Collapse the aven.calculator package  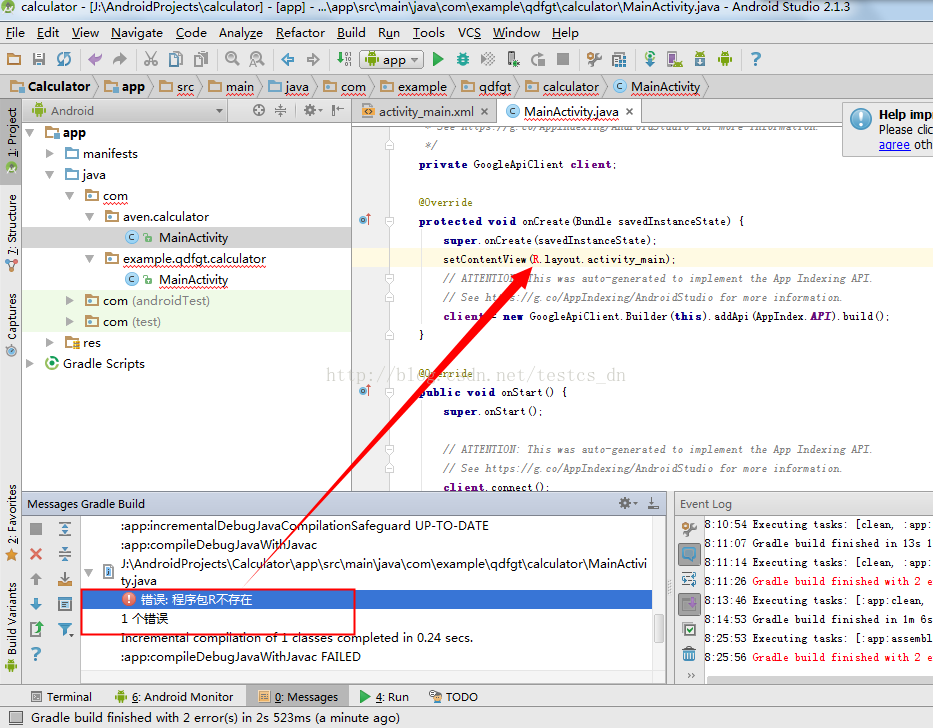click(90, 217)
